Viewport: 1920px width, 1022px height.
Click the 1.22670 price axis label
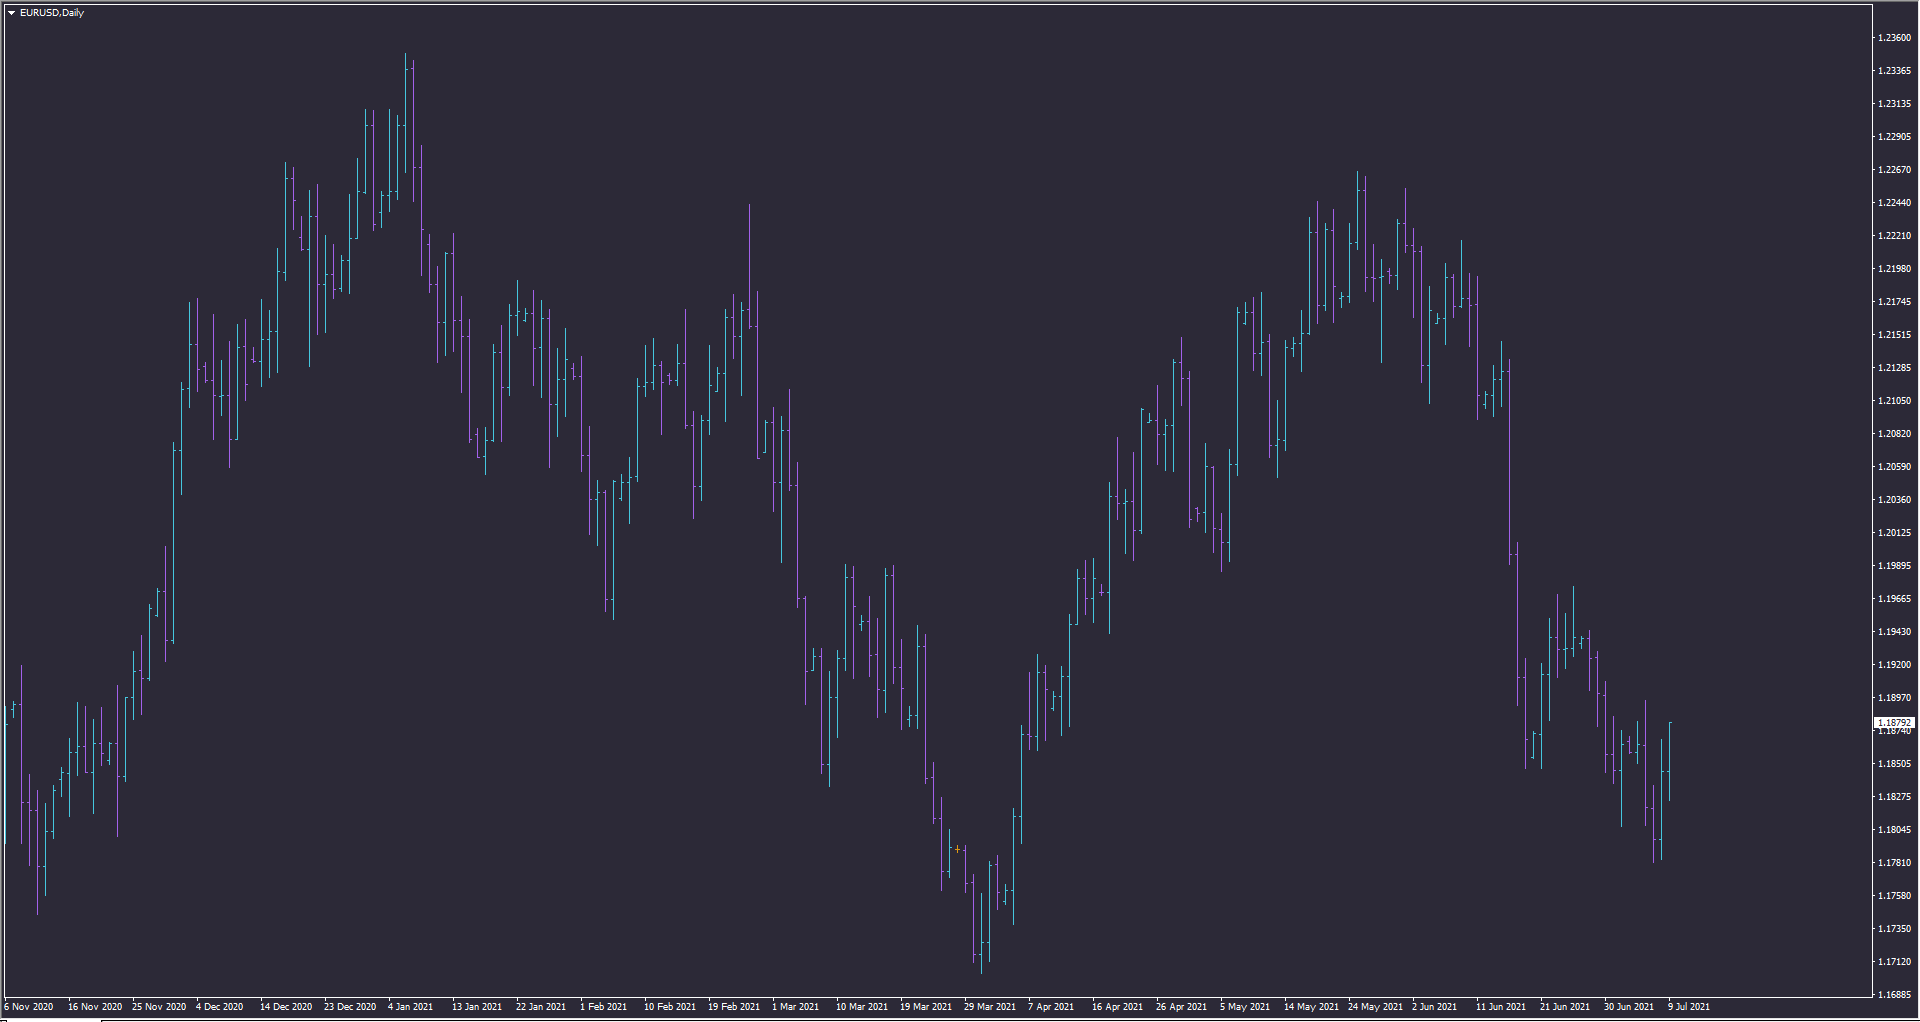tap(1894, 170)
